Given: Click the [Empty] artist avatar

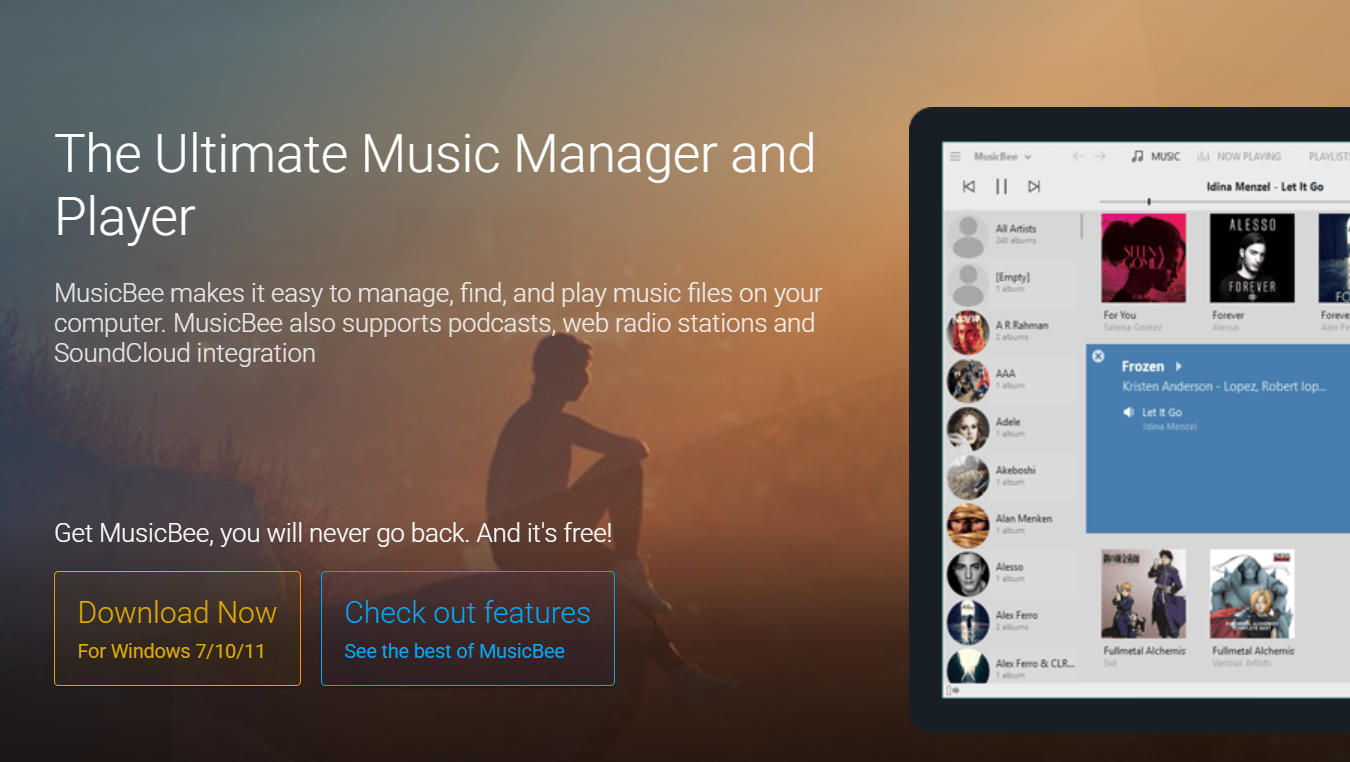Looking at the screenshot, I should [968, 283].
